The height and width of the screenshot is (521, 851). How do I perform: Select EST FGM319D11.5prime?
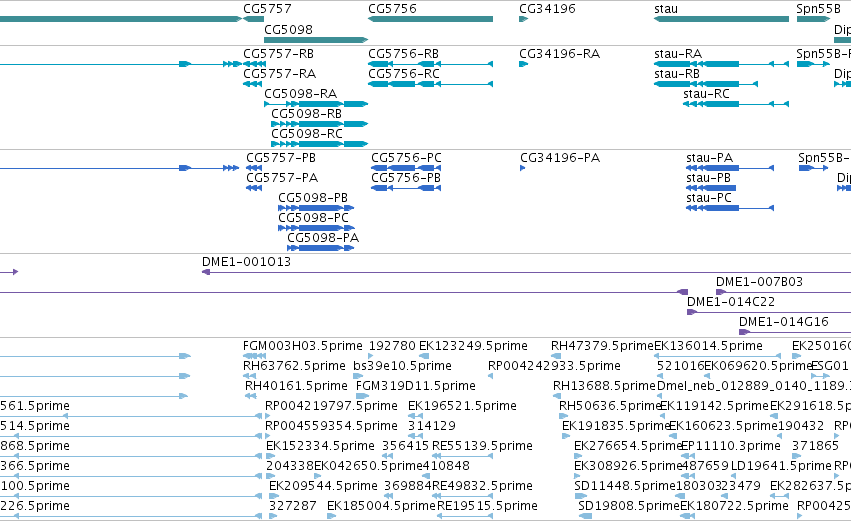tap(416, 386)
